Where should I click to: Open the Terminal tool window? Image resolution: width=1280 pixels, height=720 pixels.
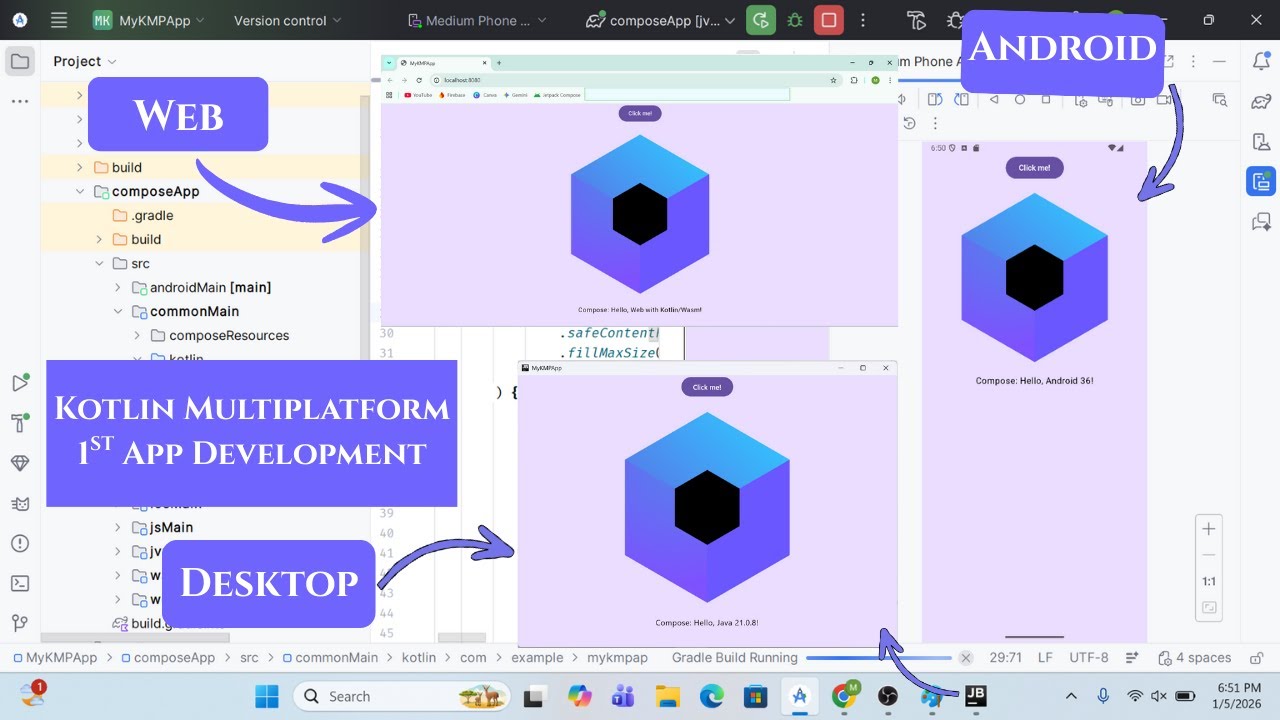20,583
